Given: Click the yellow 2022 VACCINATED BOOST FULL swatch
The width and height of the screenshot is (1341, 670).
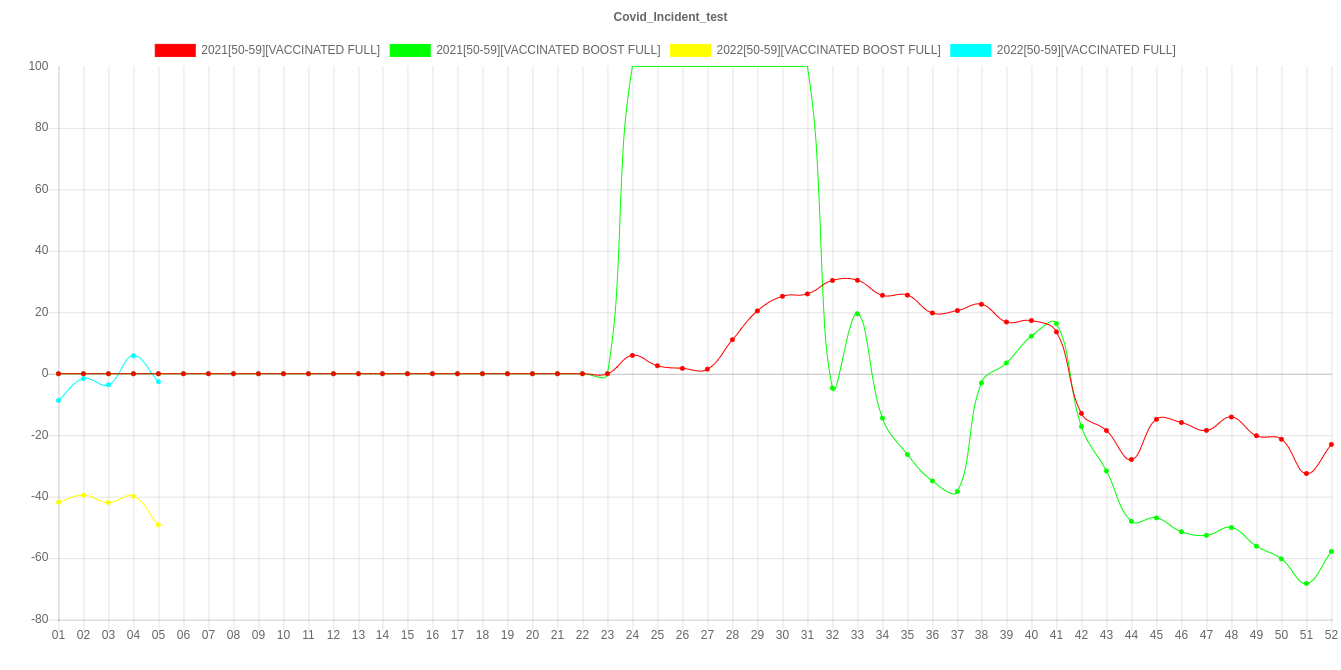Looking at the screenshot, I should [690, 50].
